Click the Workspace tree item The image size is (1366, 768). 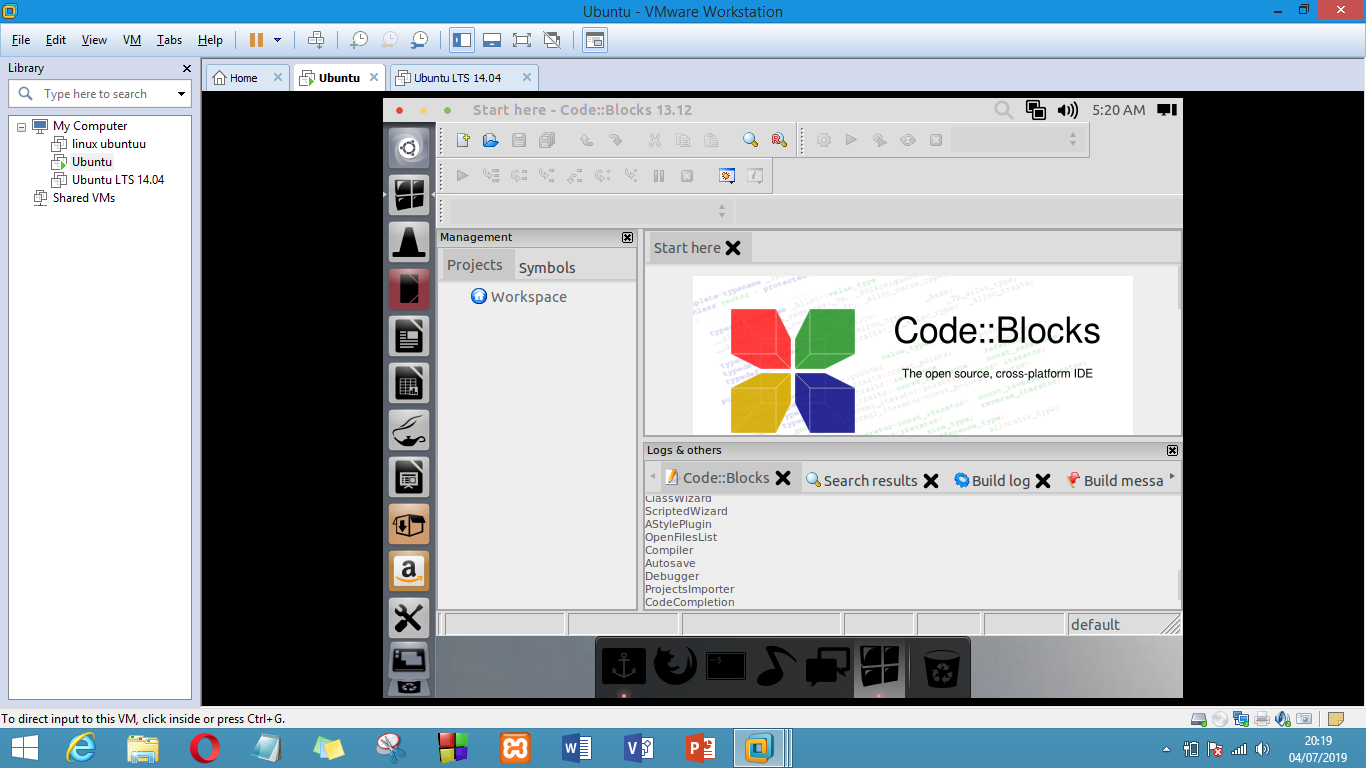(x=528, y=297)
